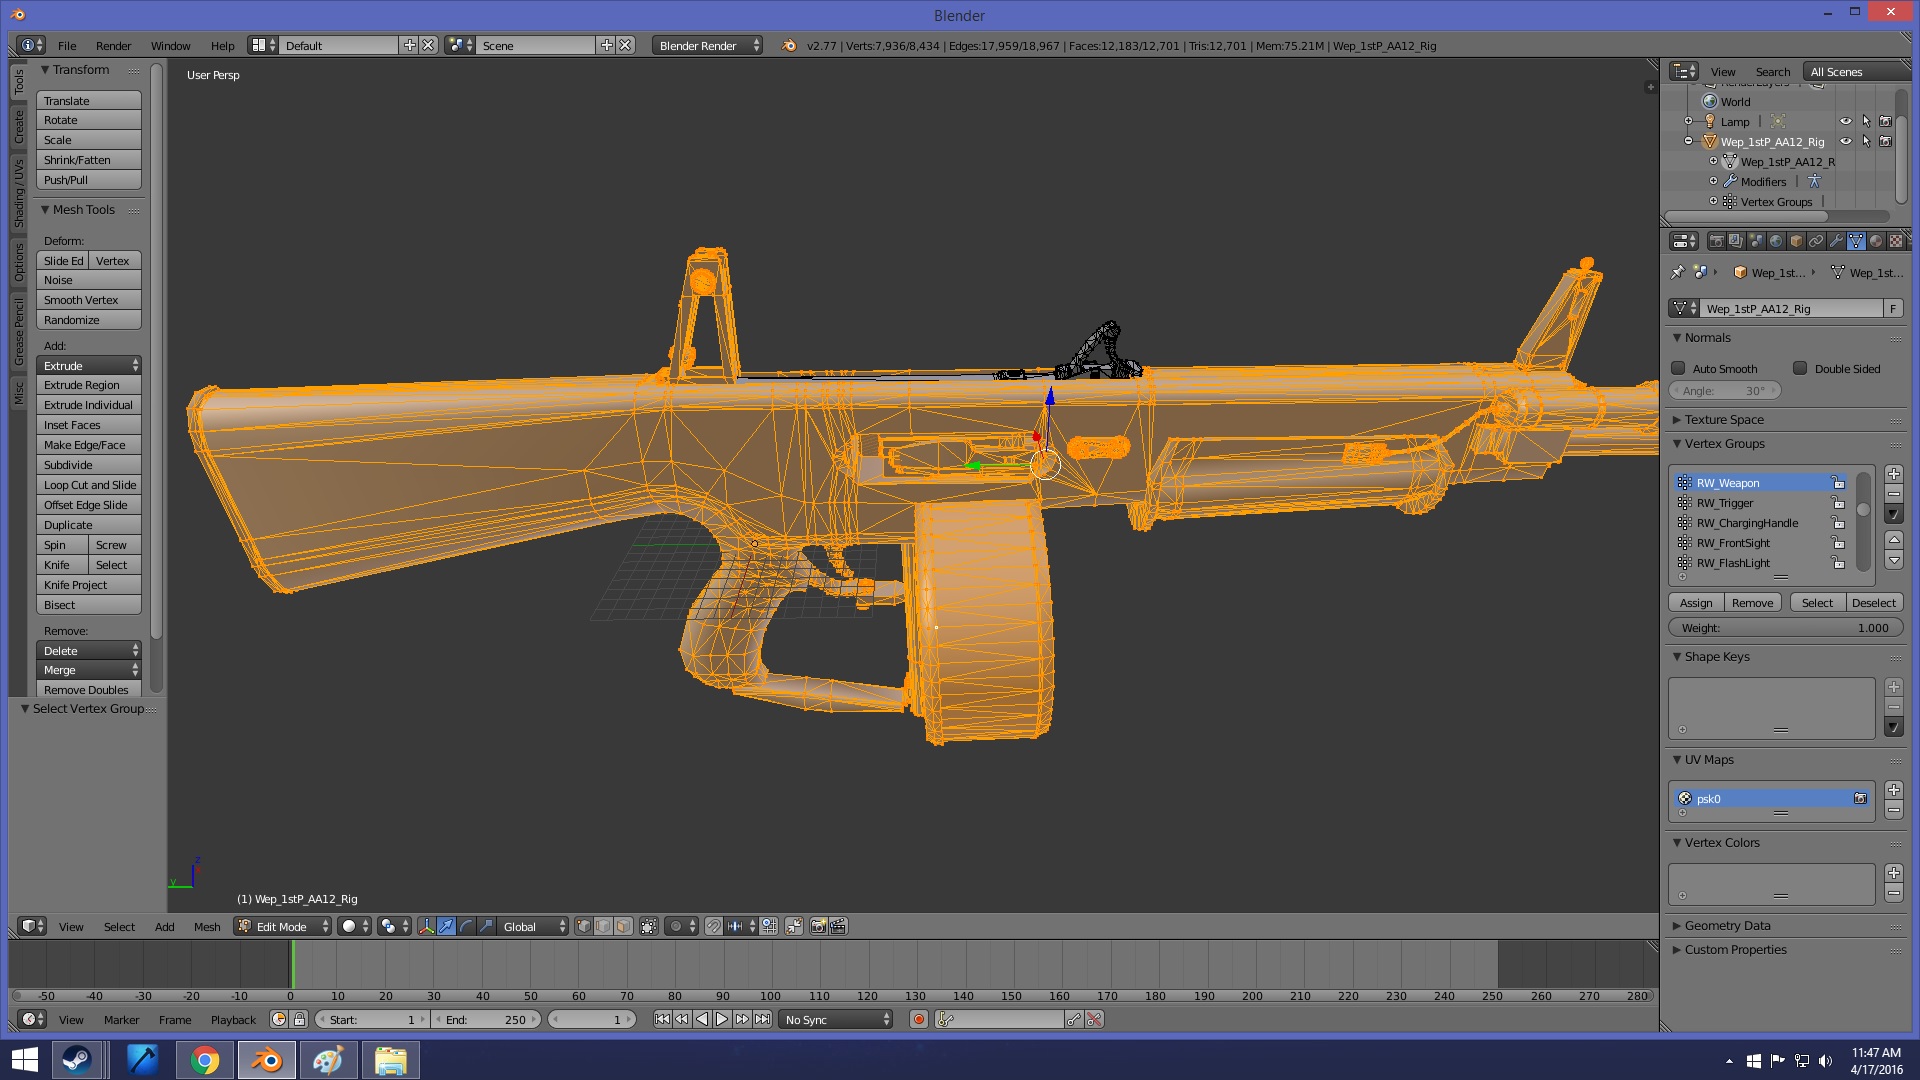Enable the Auto Smooth checkbox
Viewport: 1920px width, 1080px height.
coord(1679,369)
